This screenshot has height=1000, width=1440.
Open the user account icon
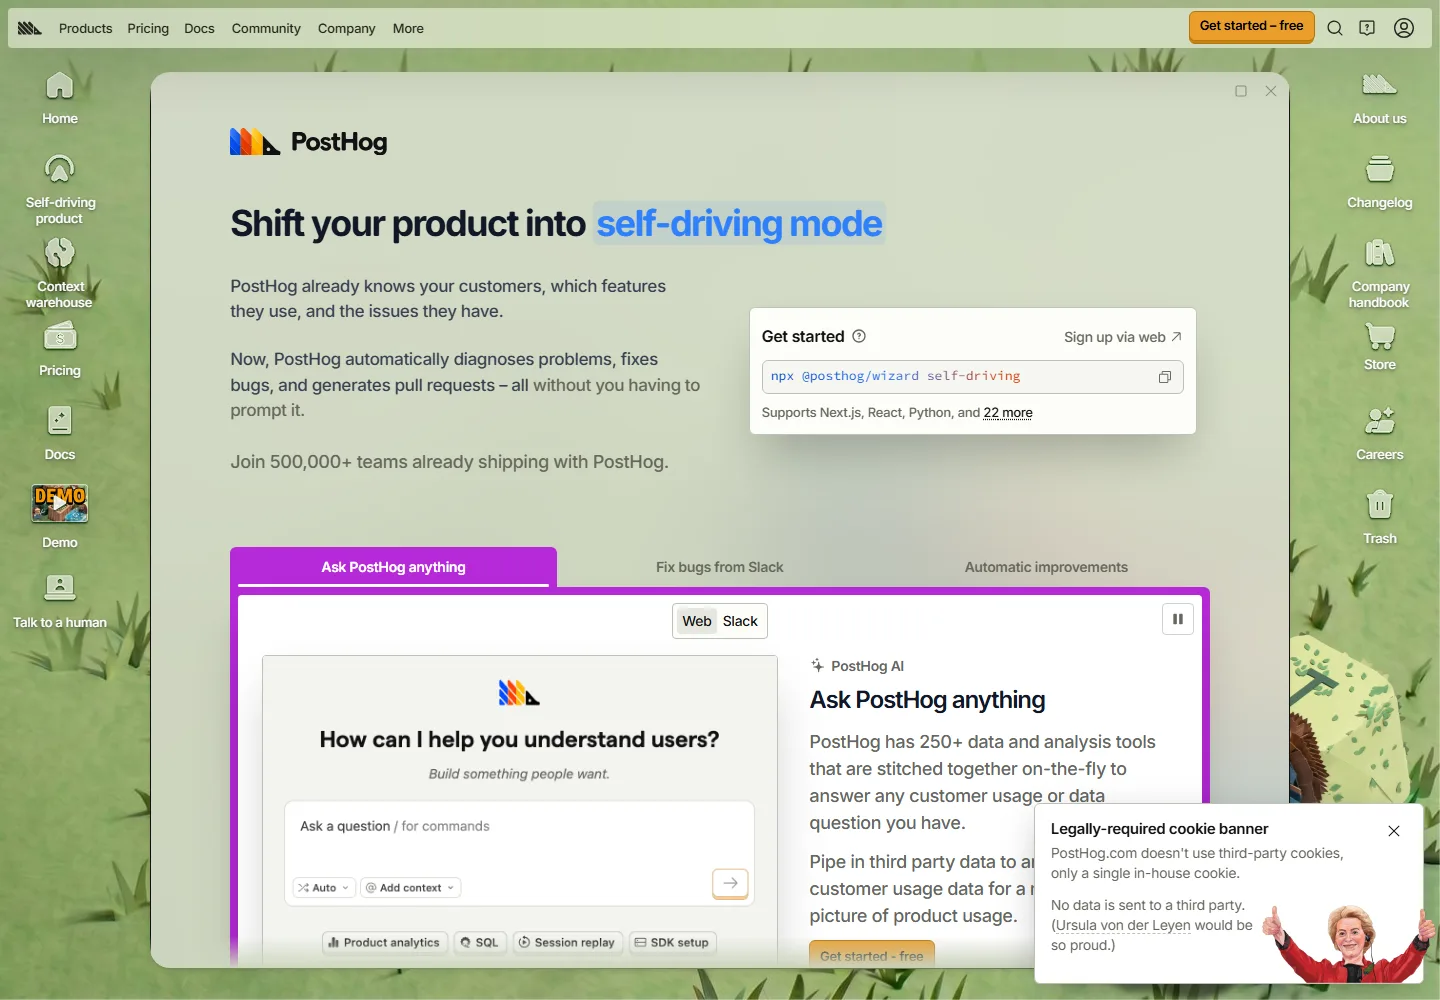pyautogui.click(x=1404, y=28)
